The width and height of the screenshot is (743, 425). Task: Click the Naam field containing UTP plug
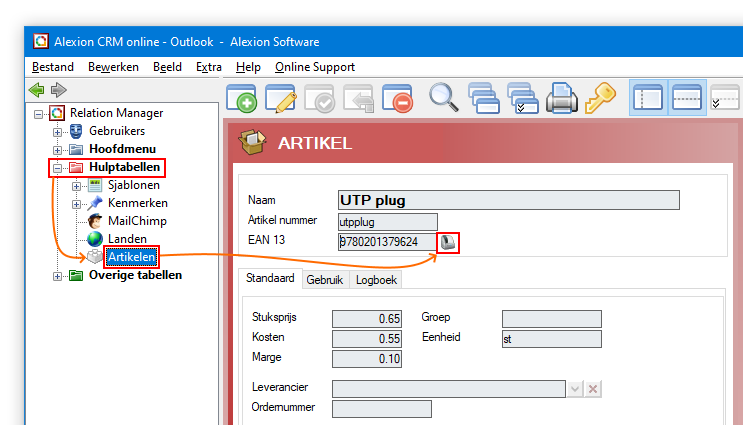pos(508,200)
